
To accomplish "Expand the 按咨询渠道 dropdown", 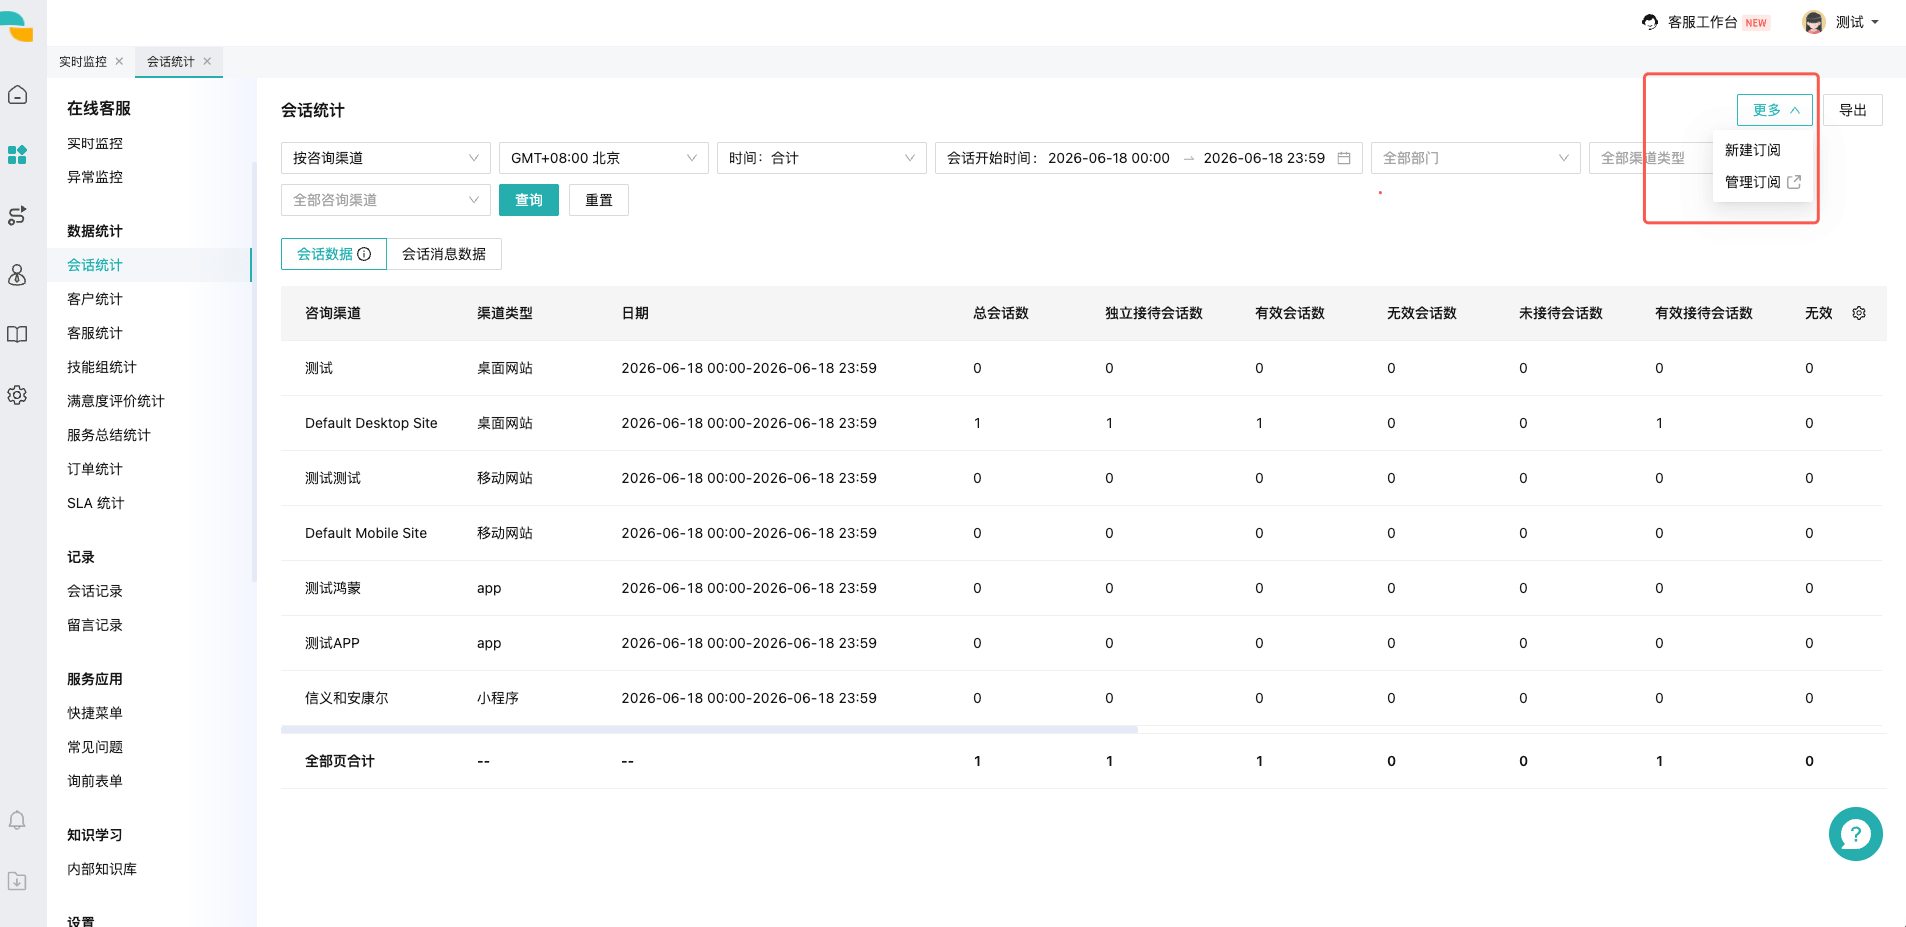I will pos(386,158).
